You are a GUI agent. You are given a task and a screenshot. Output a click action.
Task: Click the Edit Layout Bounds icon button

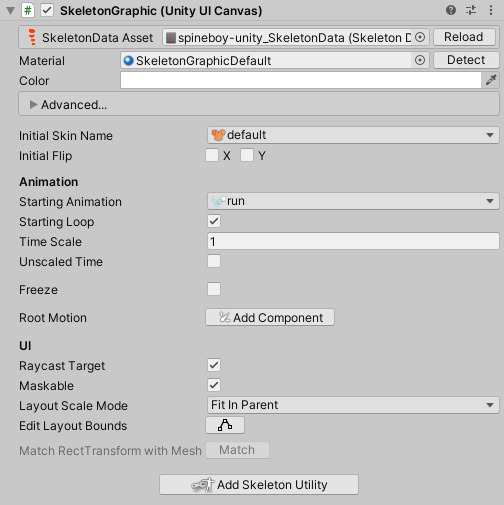(x=225, y=425)
